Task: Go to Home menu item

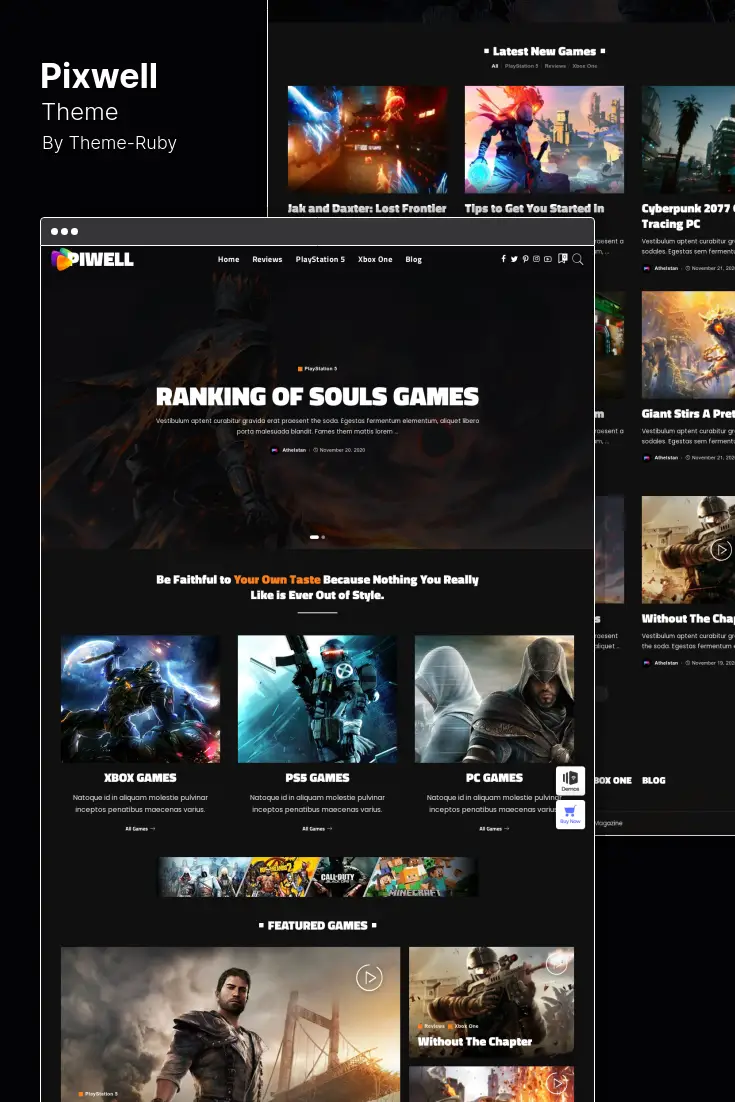Action: pos(228,259)
